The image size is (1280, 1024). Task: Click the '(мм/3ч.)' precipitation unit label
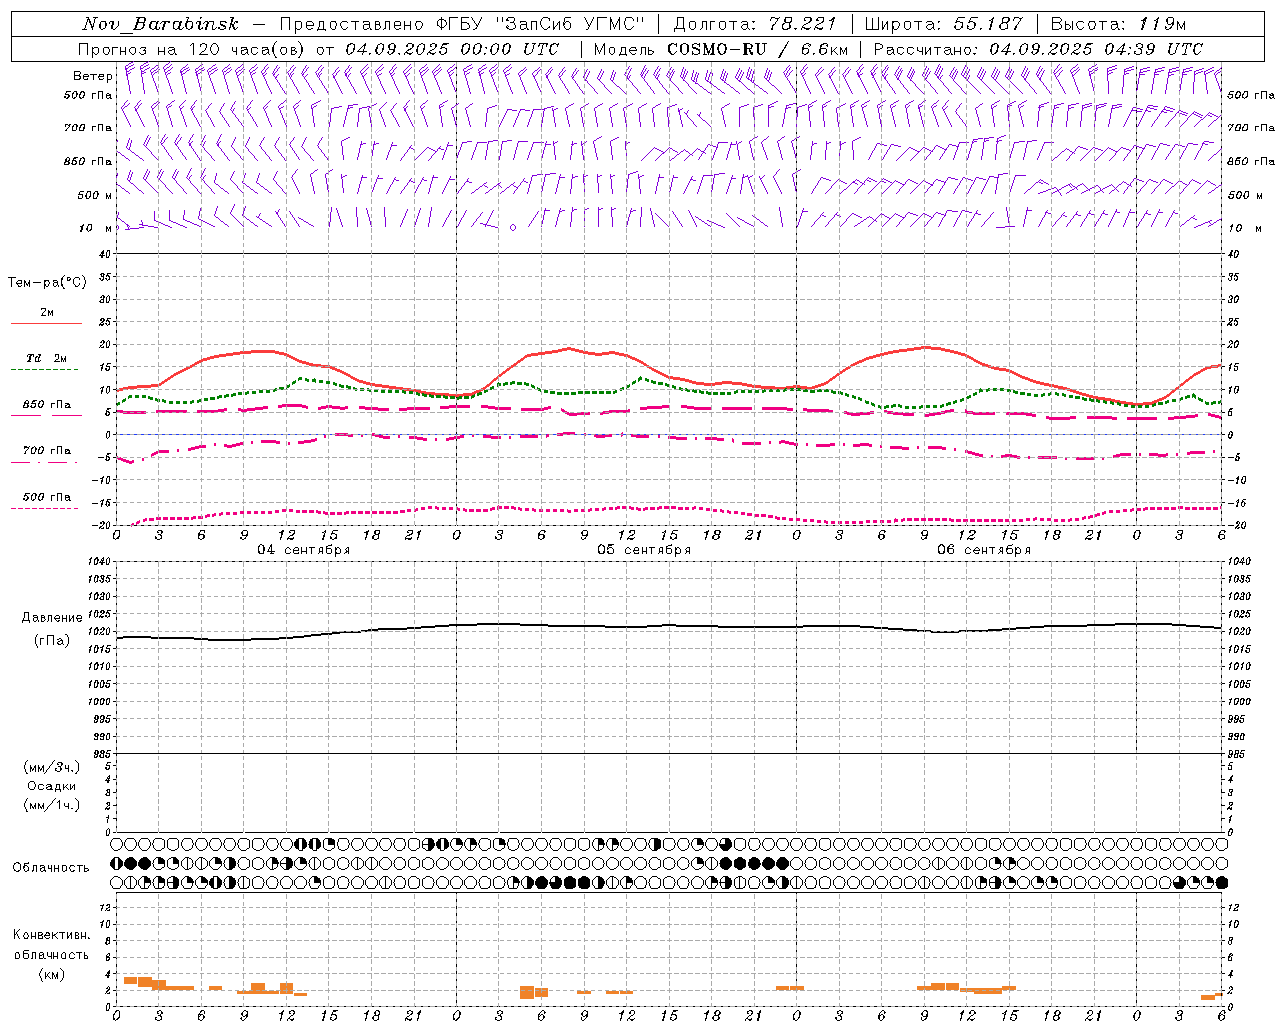pyautogui.click(x=52, y=767)
